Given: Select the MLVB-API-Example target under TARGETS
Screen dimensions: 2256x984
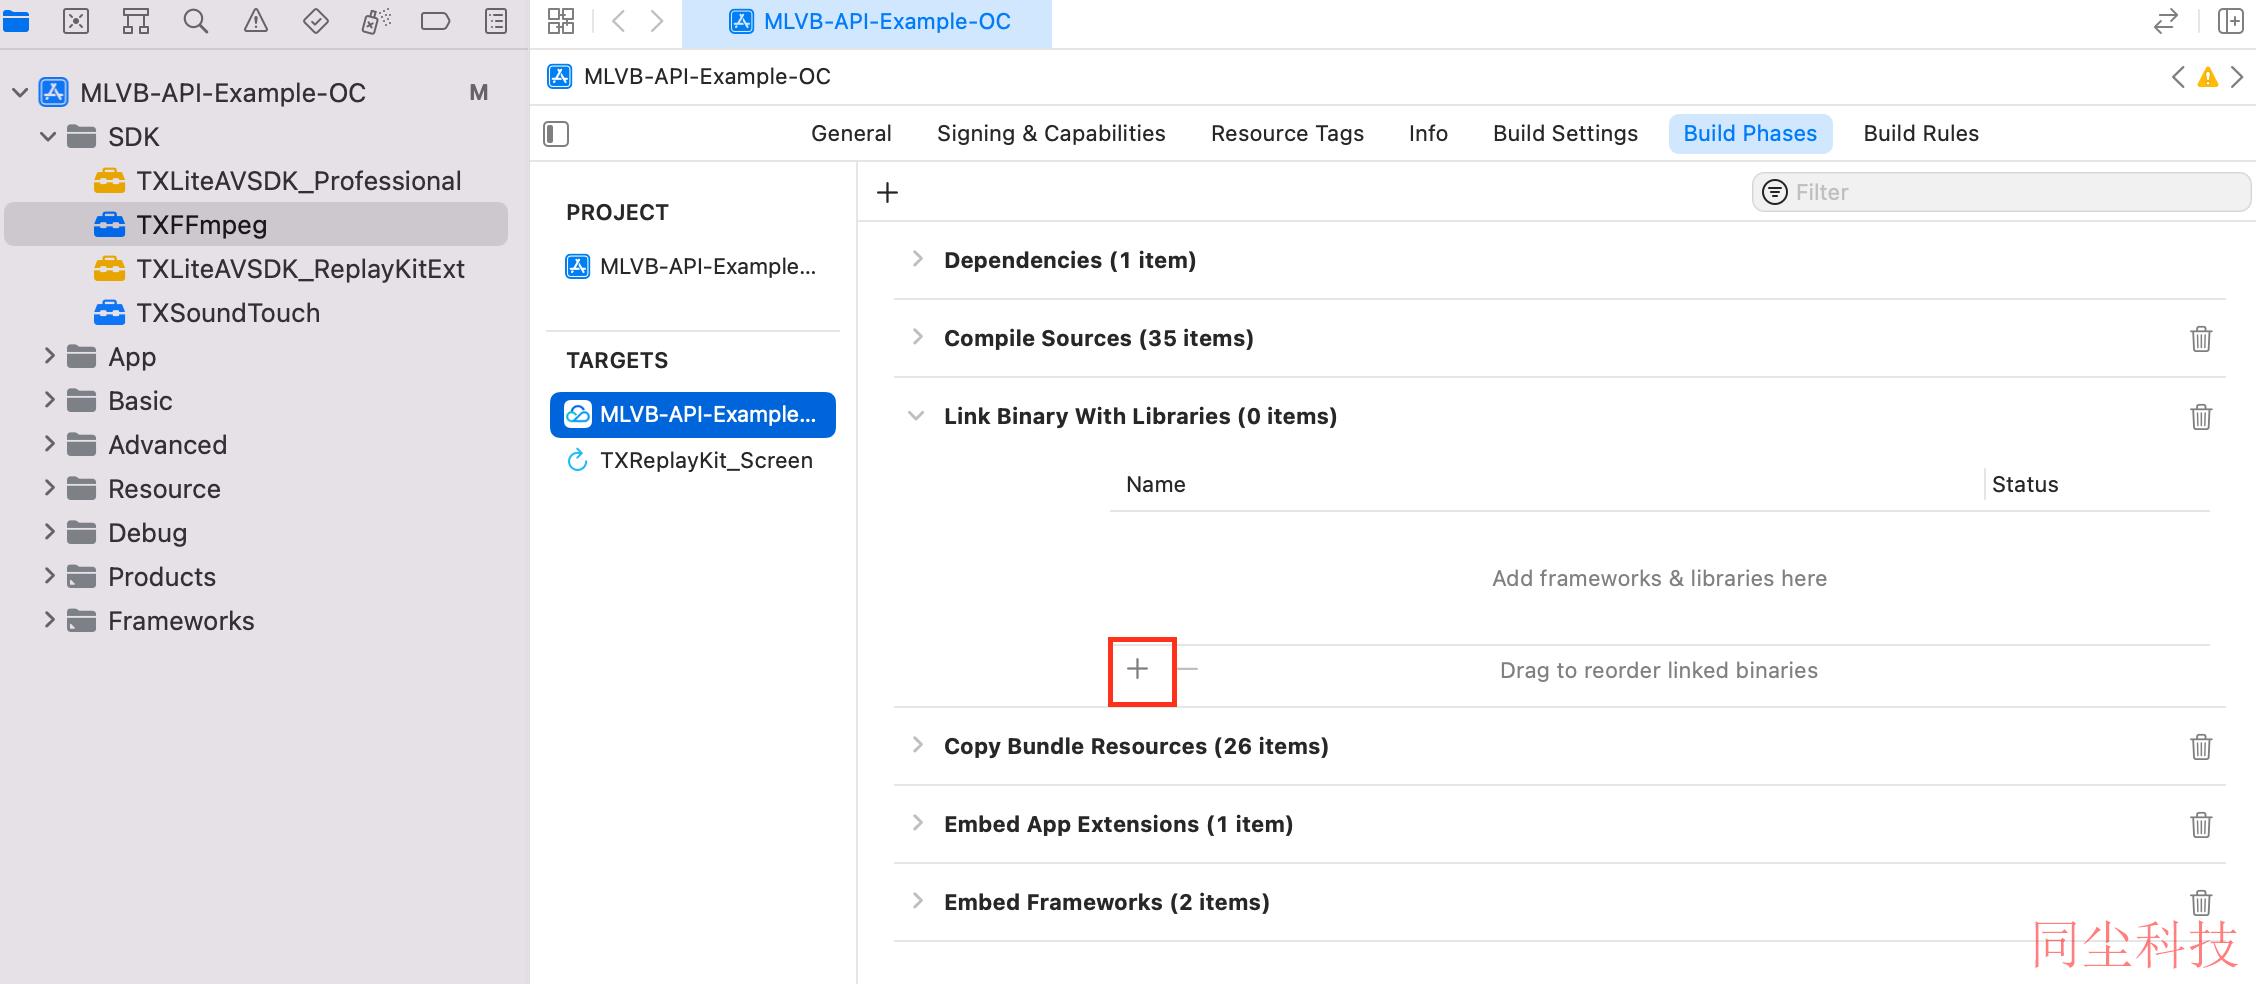Looking at the screenshot, I should click(692, 415).
